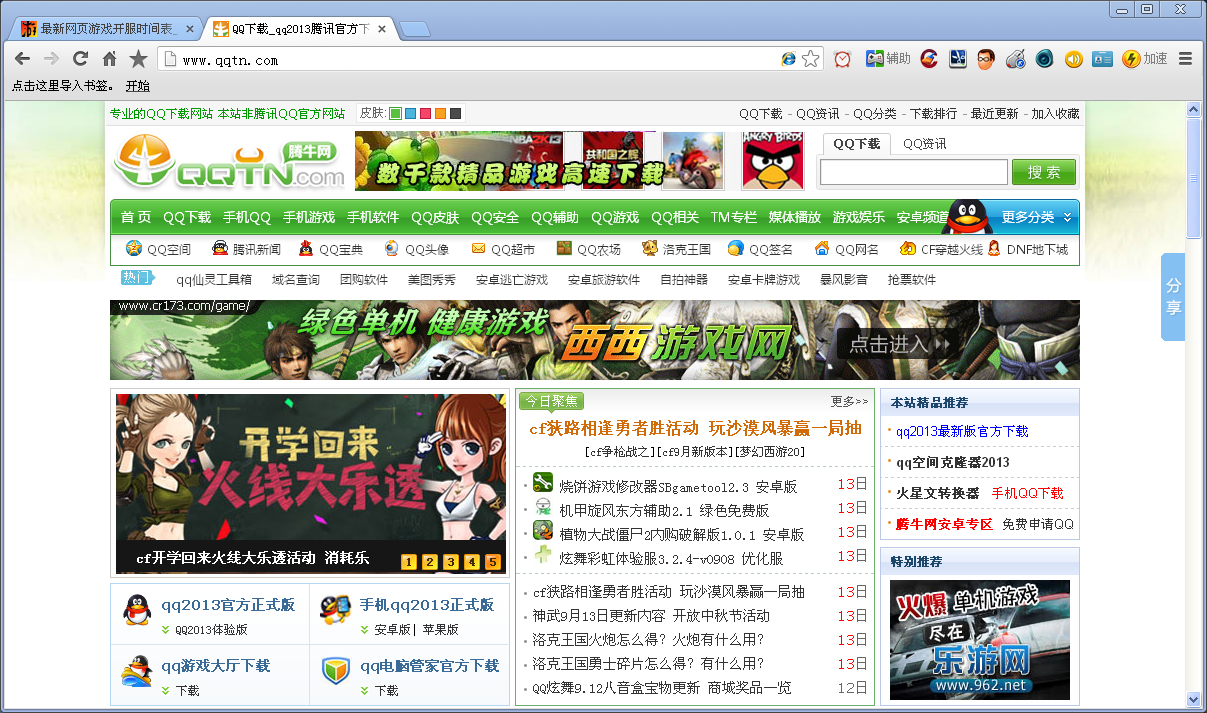Image resolution: width=1207 pixels, height=713 pixels.
Task: Open 手机游戏 in the navigation bar
Action: click(309, 217)
